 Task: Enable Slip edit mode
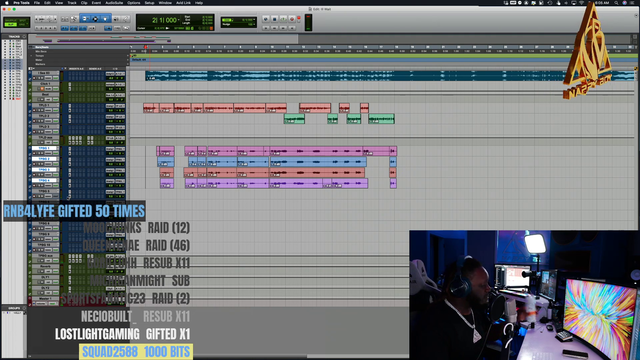[x=11, y=24]
